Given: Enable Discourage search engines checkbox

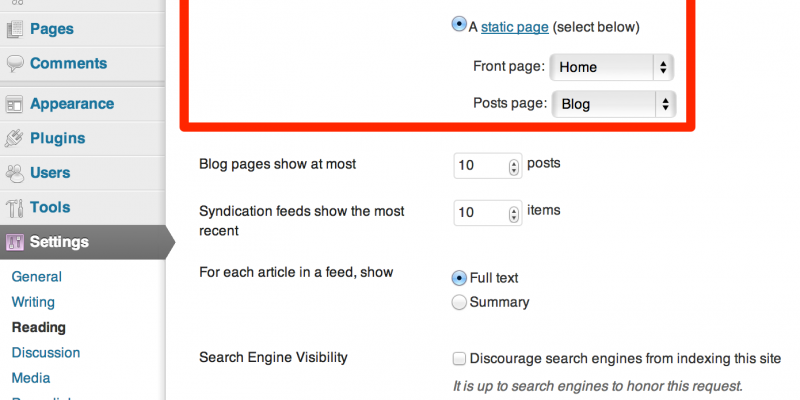Looking at the screenshot, I should click(x=459, y=358).
